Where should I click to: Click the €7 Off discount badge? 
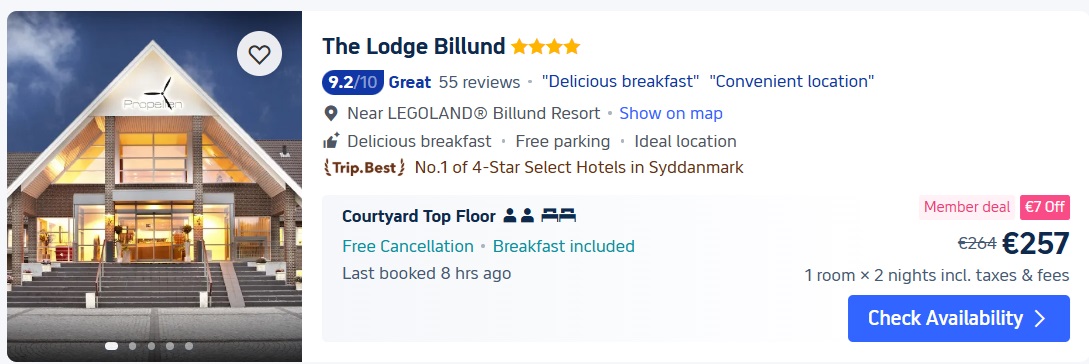(1045, 207)
